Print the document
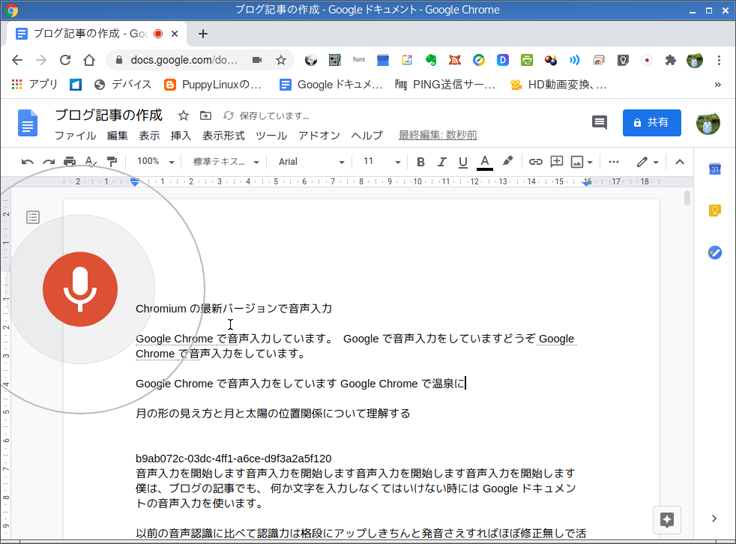 69,162
